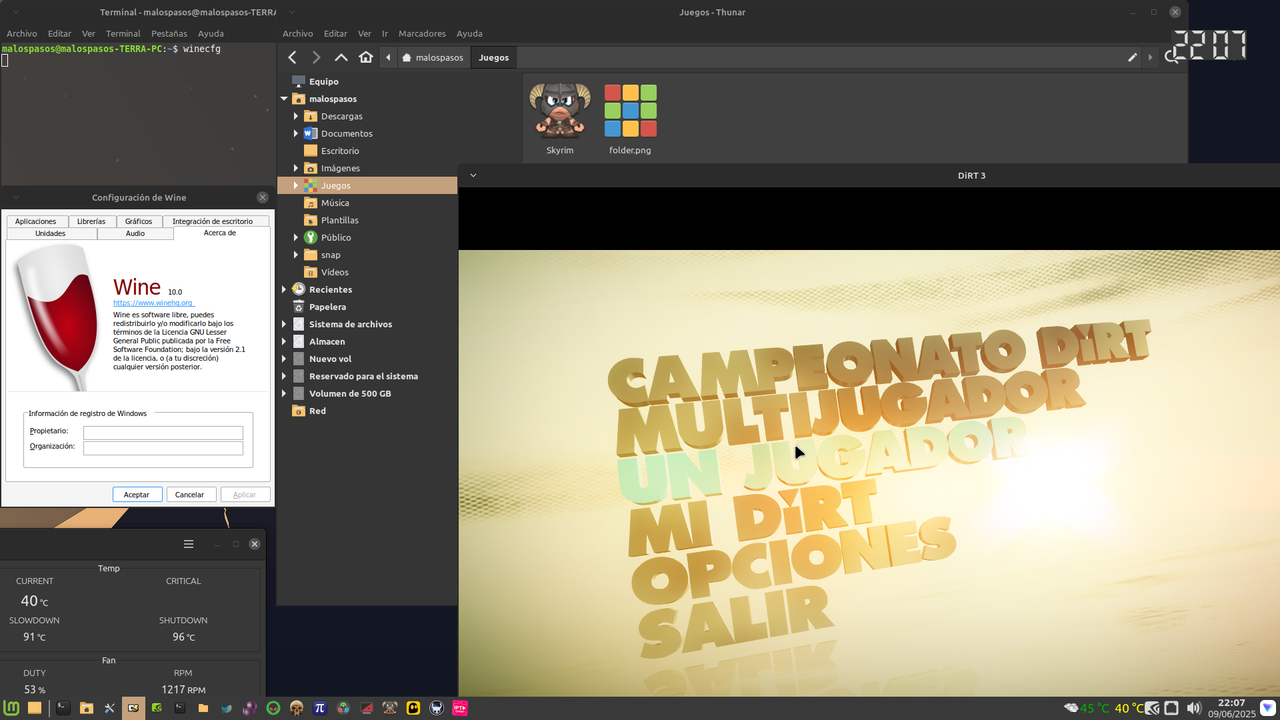The image size is (1280, 720).
Task: Focus the Propietario input field
Action: (x=163, y=433)
